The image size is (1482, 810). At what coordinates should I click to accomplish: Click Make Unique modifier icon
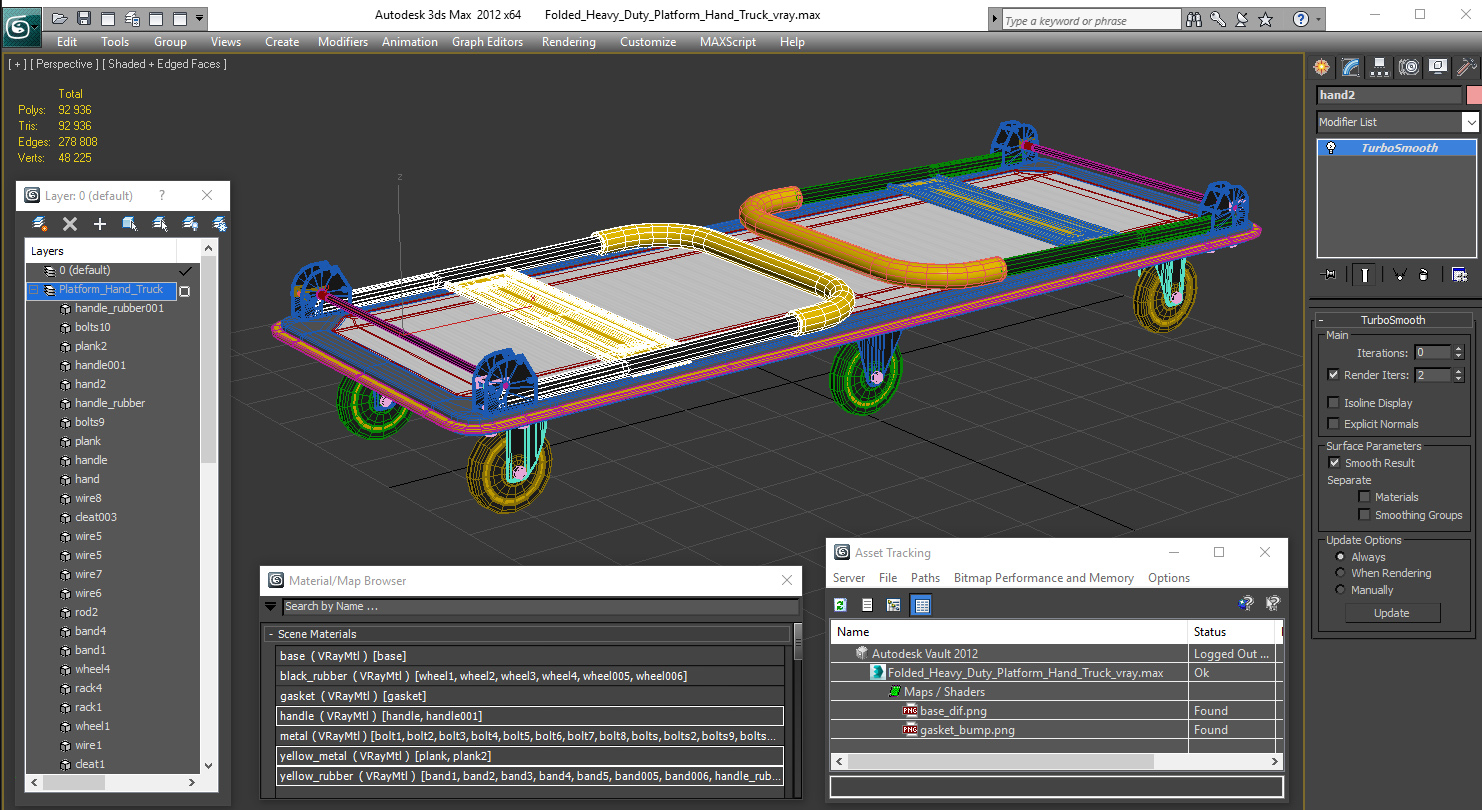[1399, 274]
